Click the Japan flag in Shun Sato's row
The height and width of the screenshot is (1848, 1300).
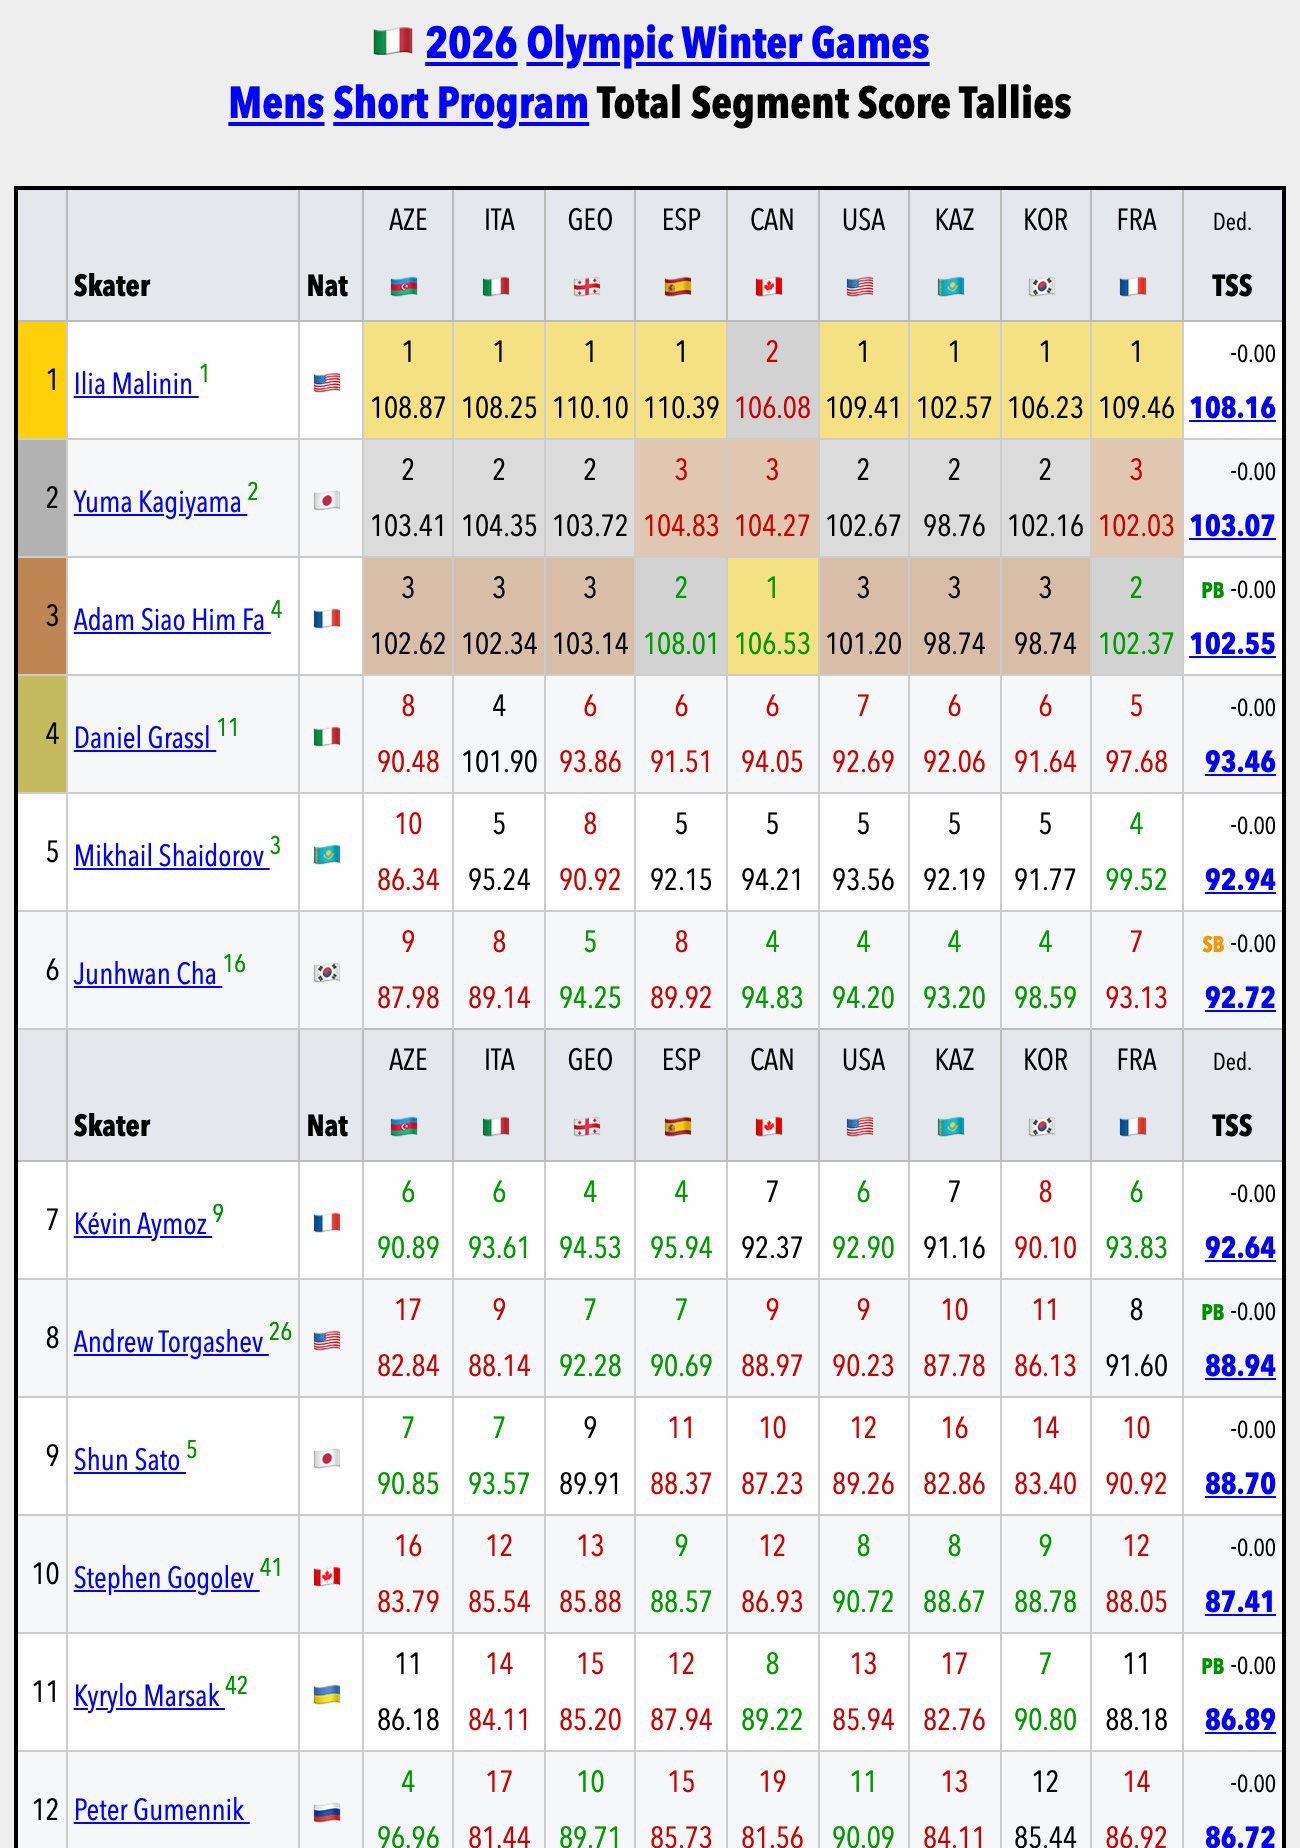point(327,1458)
